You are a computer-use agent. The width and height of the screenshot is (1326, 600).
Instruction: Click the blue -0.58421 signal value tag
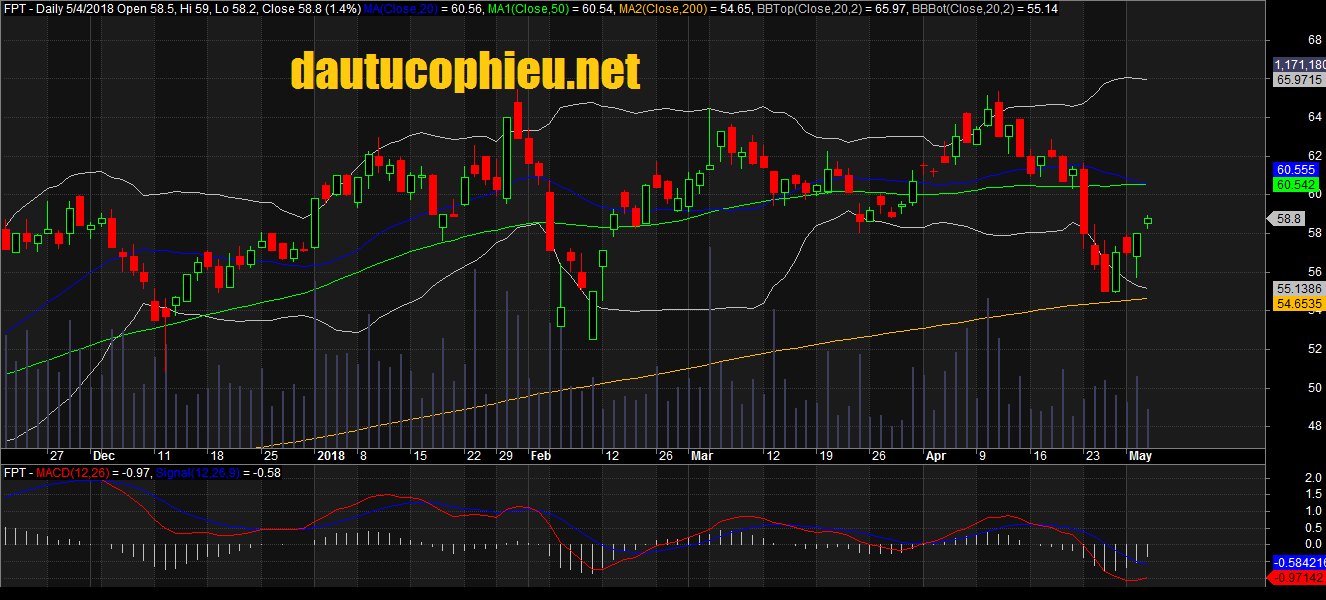(x=1298, y=563)
